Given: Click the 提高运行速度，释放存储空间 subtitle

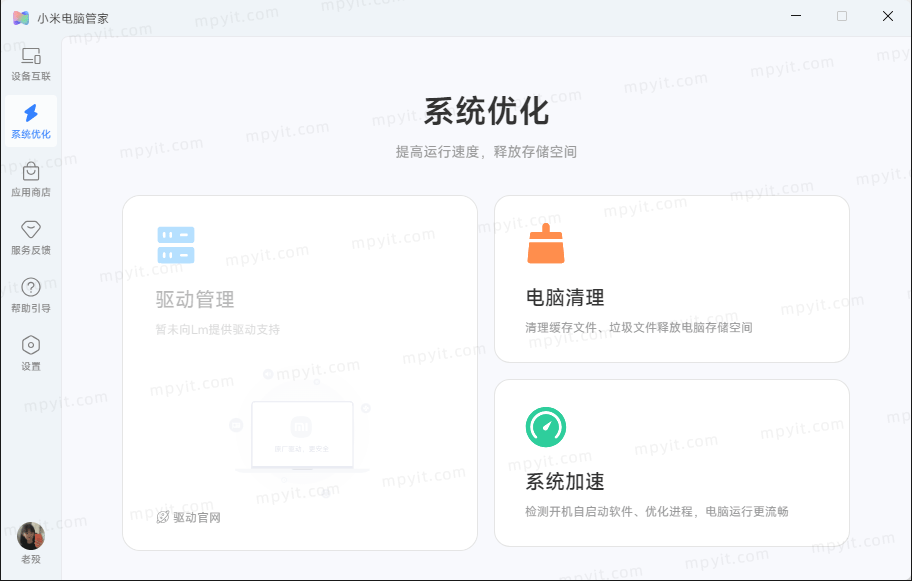Looking at the screenshot, I should coord(486,152).
